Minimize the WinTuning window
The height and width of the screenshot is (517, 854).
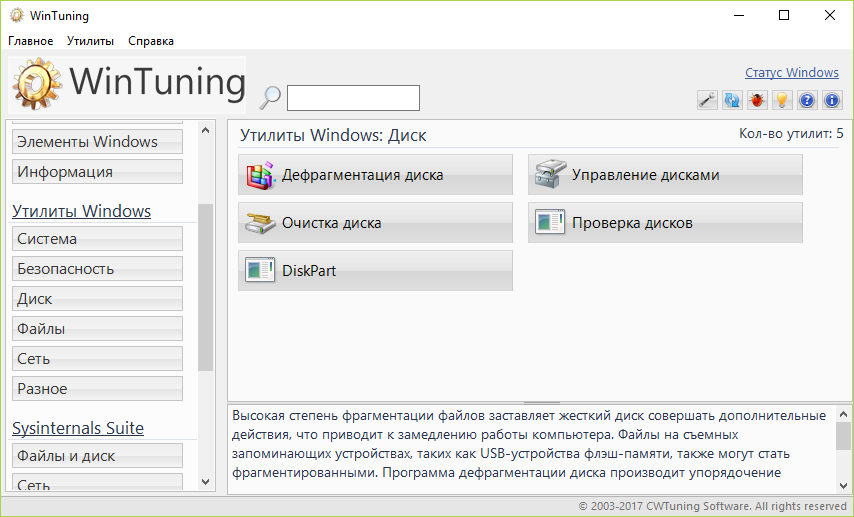[738, 15]
